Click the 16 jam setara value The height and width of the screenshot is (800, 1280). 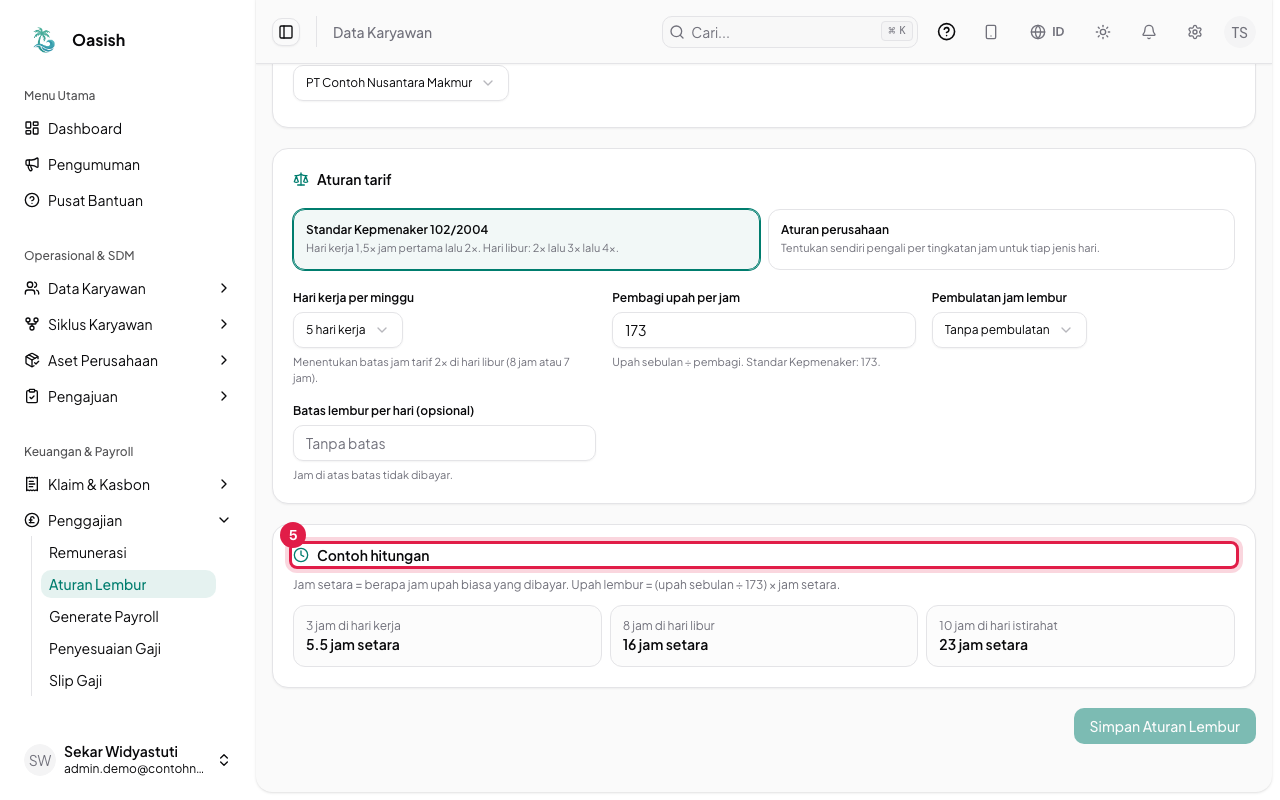click(665, 645)
